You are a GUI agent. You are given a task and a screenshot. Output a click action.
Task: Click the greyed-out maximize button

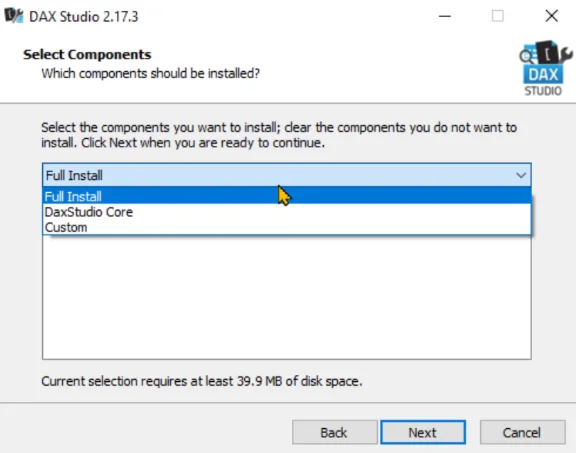pyautogui.click(x=498, y=16)
